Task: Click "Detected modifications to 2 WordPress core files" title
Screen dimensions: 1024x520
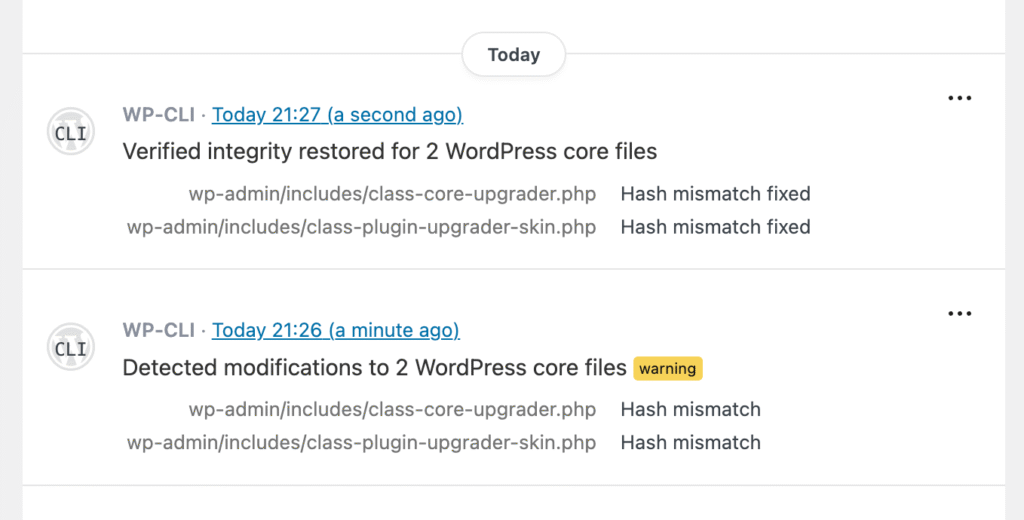Action: coord(374,368)
